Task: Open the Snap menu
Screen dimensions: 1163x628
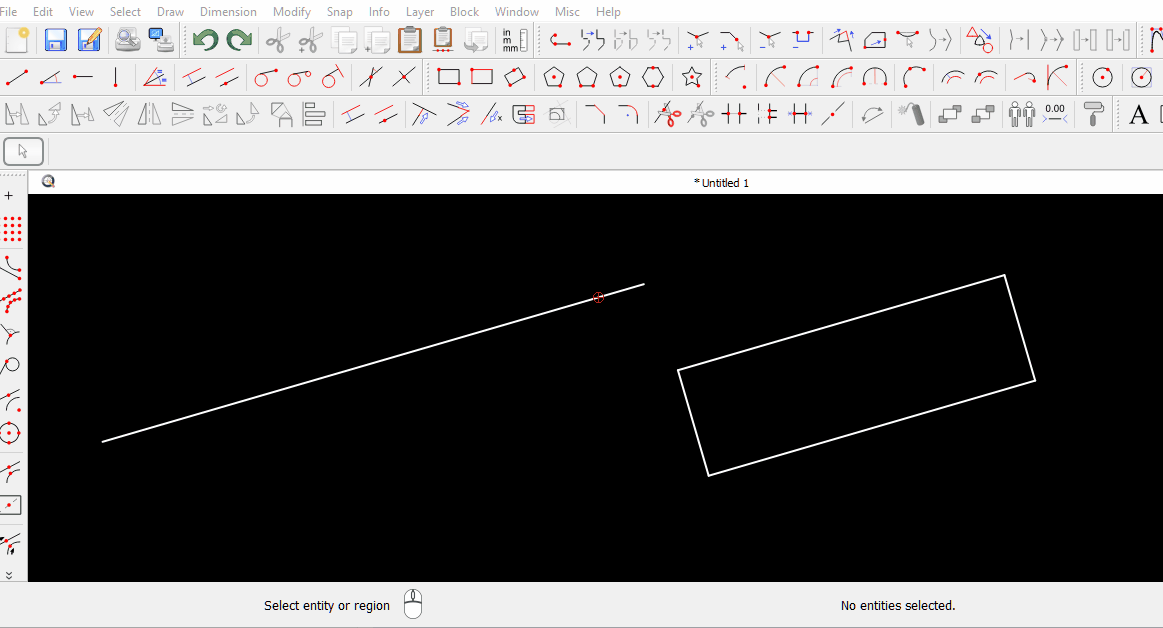Action: [340, 12]
